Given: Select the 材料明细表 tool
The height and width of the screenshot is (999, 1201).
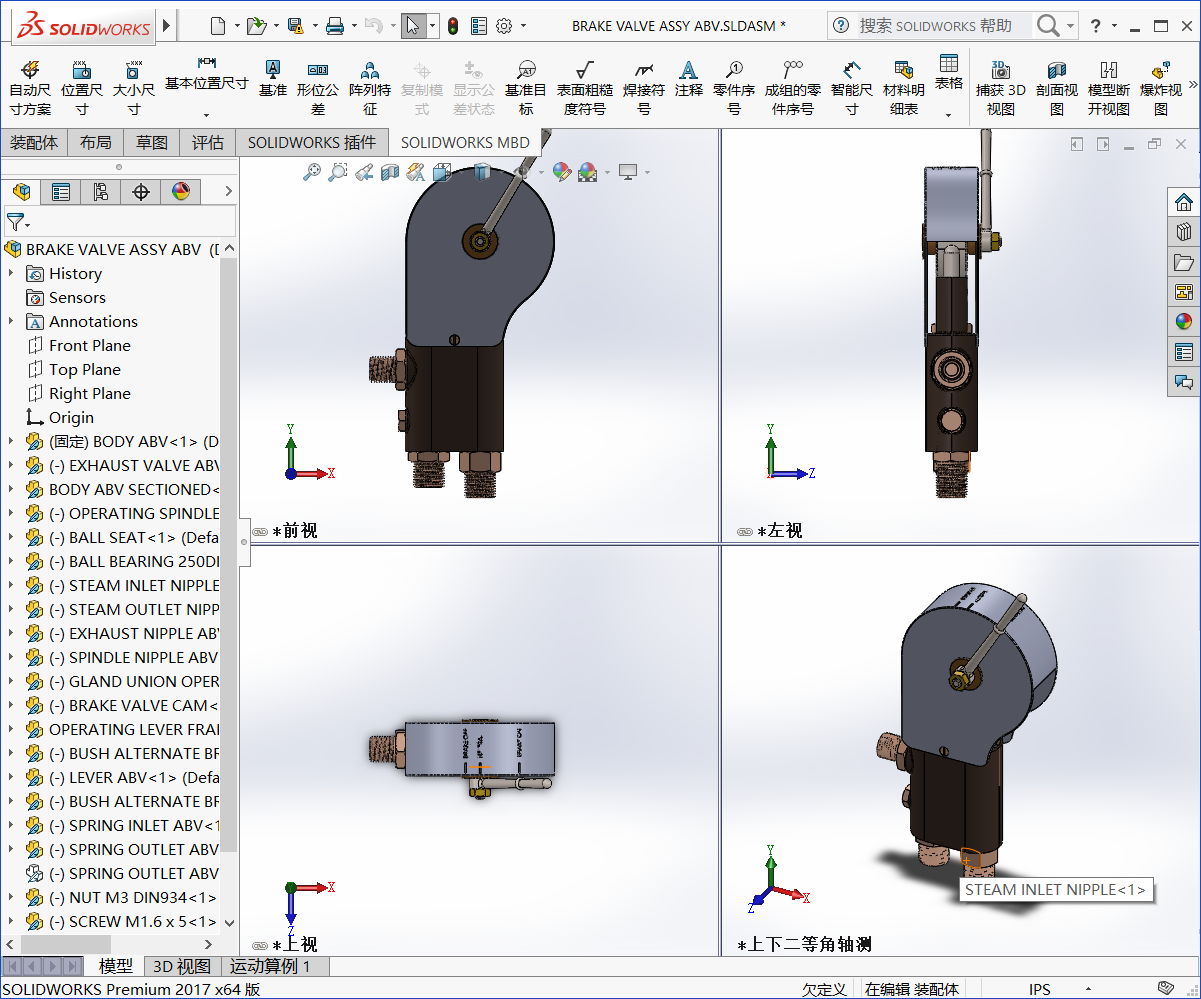Looking at the screenshot, I should point(903,86).
